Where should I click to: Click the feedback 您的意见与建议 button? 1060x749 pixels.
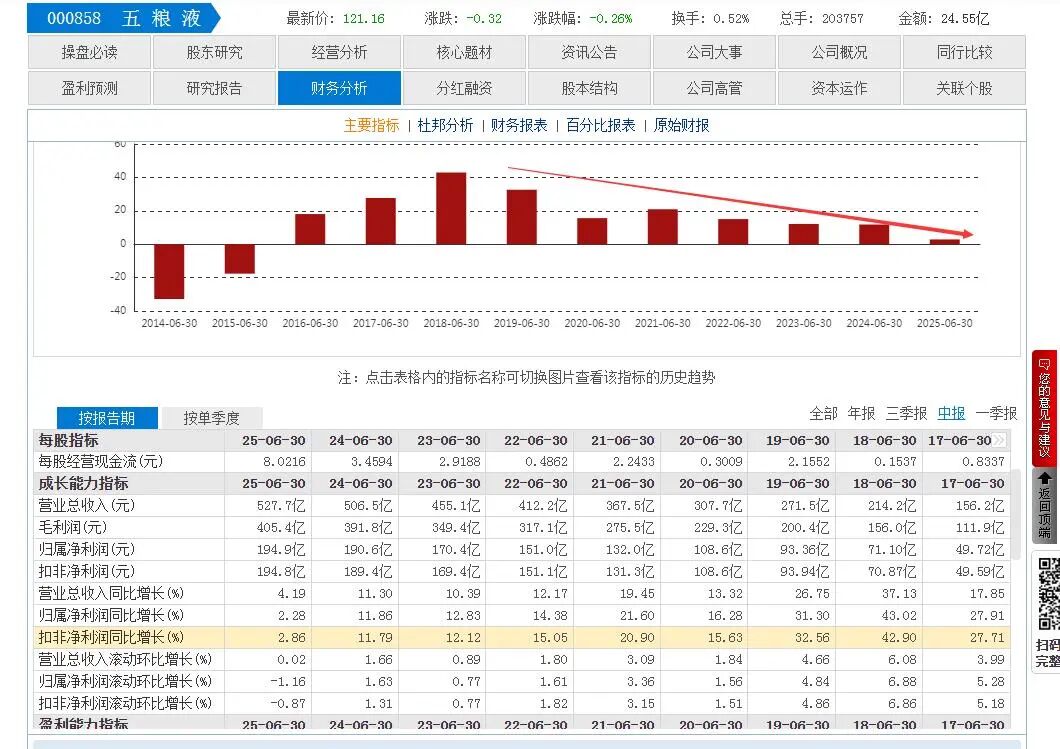(x=1045, y=408)
